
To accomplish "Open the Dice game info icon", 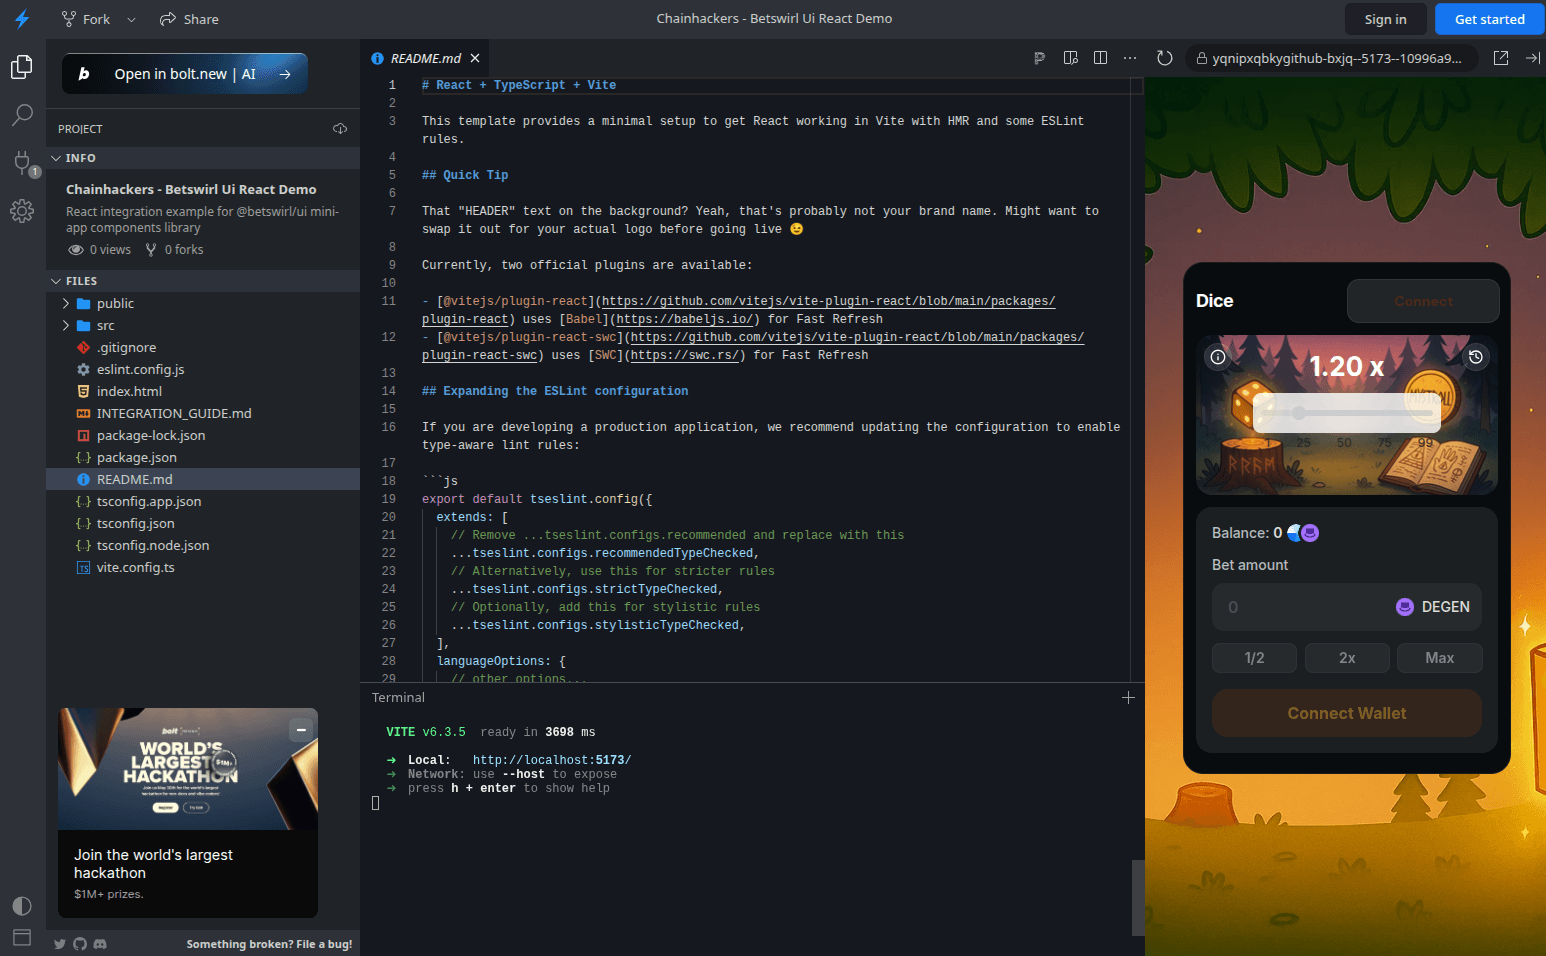I will pos(1218,357).
